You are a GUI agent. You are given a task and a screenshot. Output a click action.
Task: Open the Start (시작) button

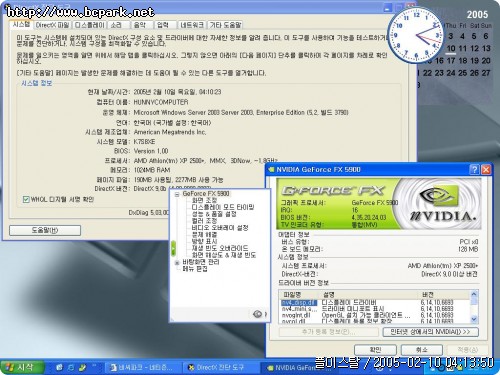coord(22,367)
